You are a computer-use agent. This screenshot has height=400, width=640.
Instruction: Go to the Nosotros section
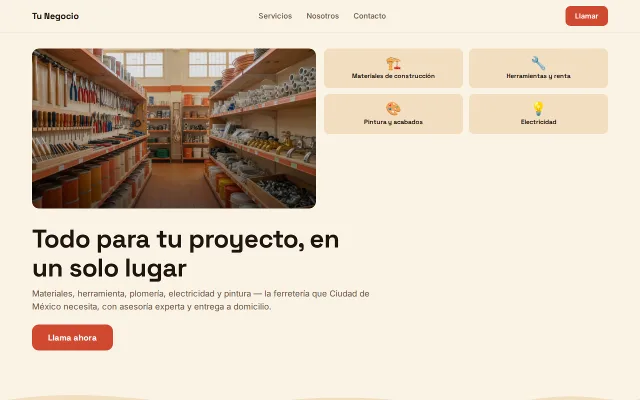(x=322, y=16)
